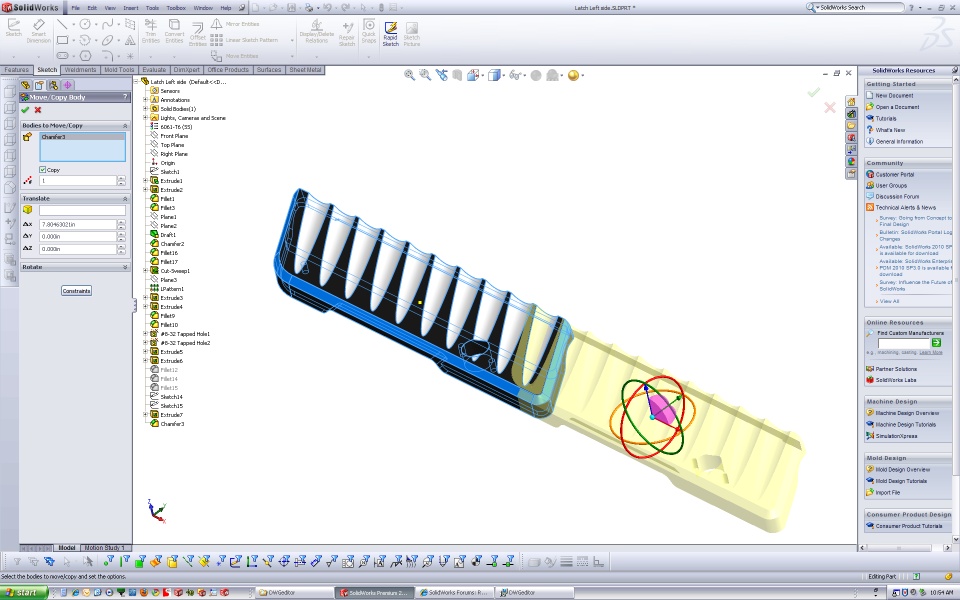The image size is (960, 600).
Task: Click the Apply Scene sphere icon
Action: pyautogui.click(x=573, y=75)
